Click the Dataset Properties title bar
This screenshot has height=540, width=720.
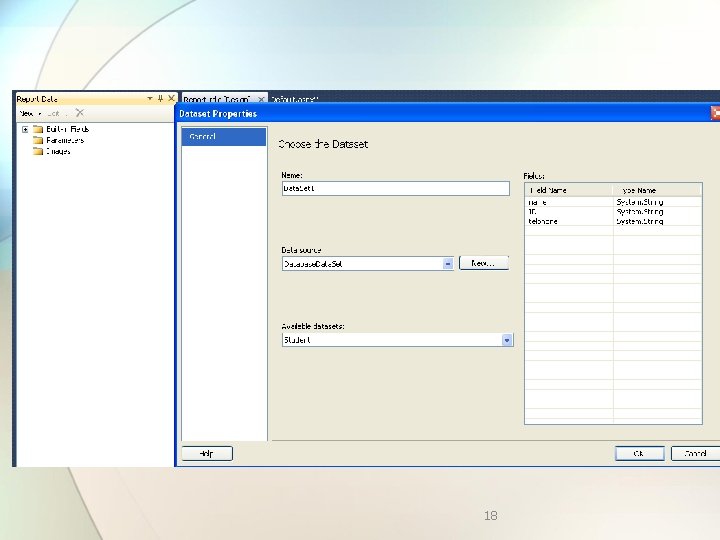click(443, 113)
